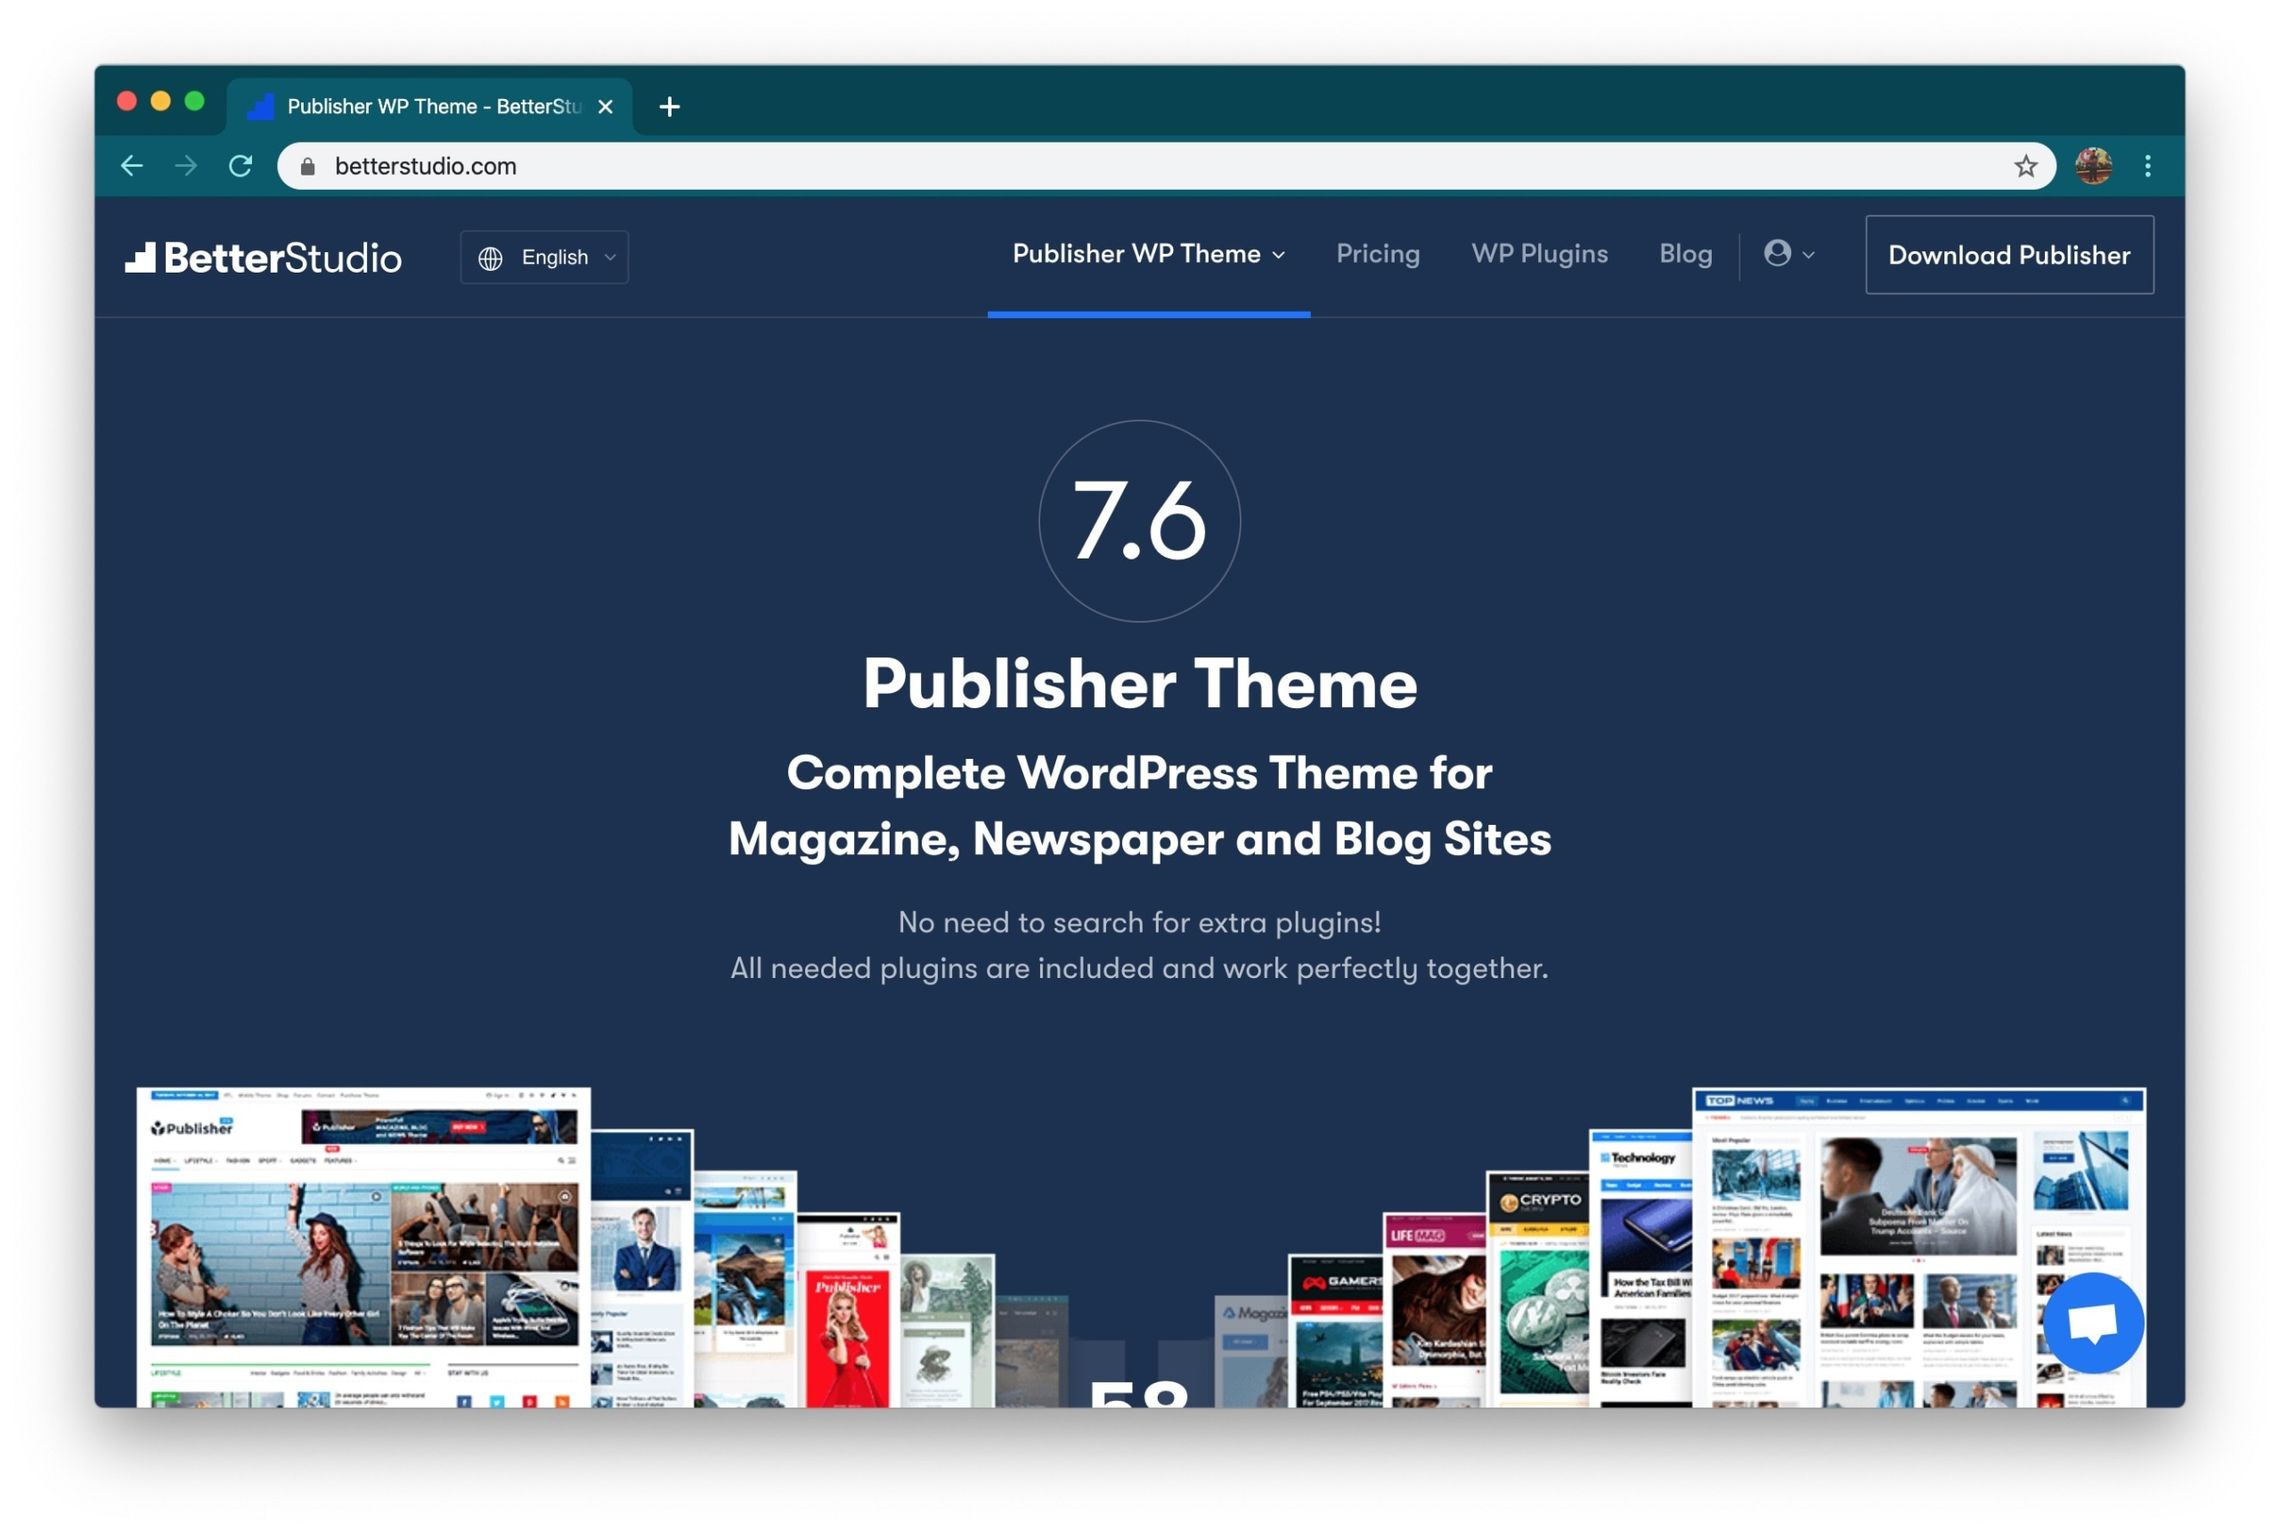Image resolution: width=2280 pixels, height=1533 pixels.
Task: Click the BetterStudio logo
Action: click(263, 257)
